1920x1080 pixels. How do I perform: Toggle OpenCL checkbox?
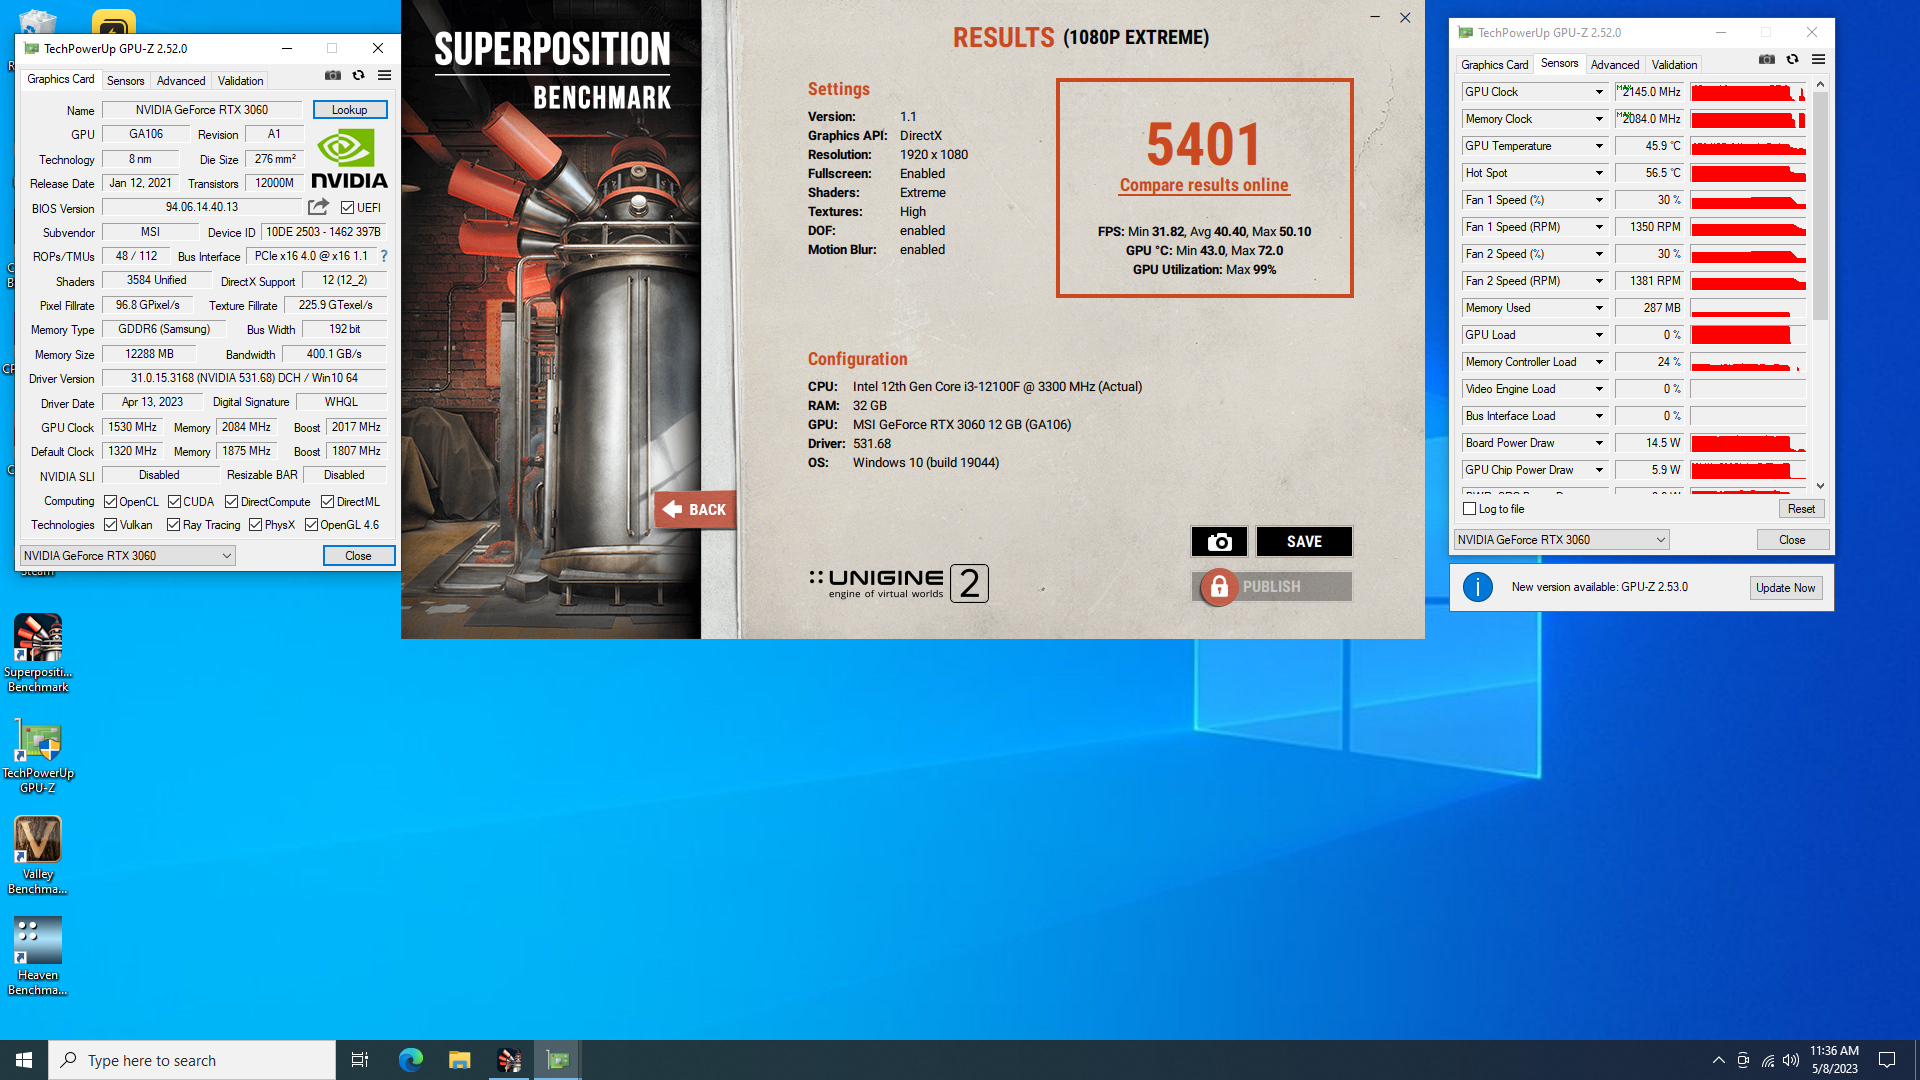(x=111, y=502)
